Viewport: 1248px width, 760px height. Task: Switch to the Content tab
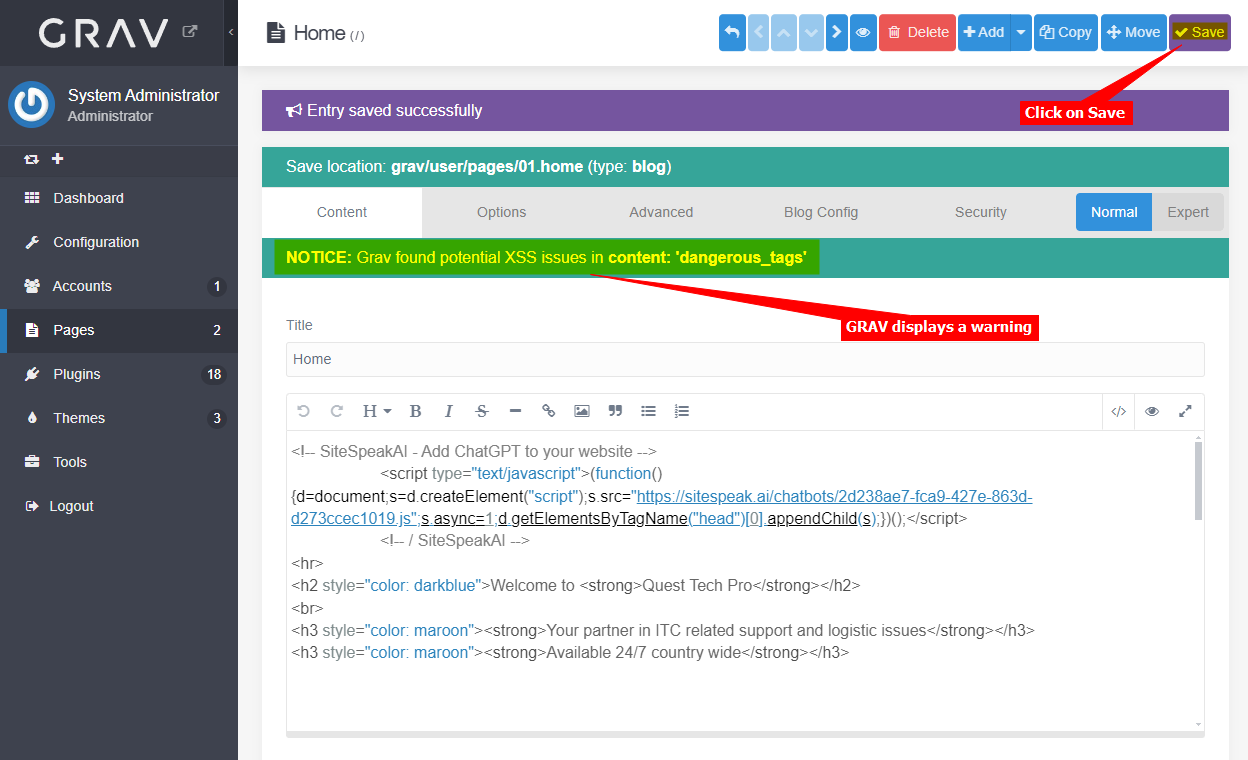coord(342,212)
